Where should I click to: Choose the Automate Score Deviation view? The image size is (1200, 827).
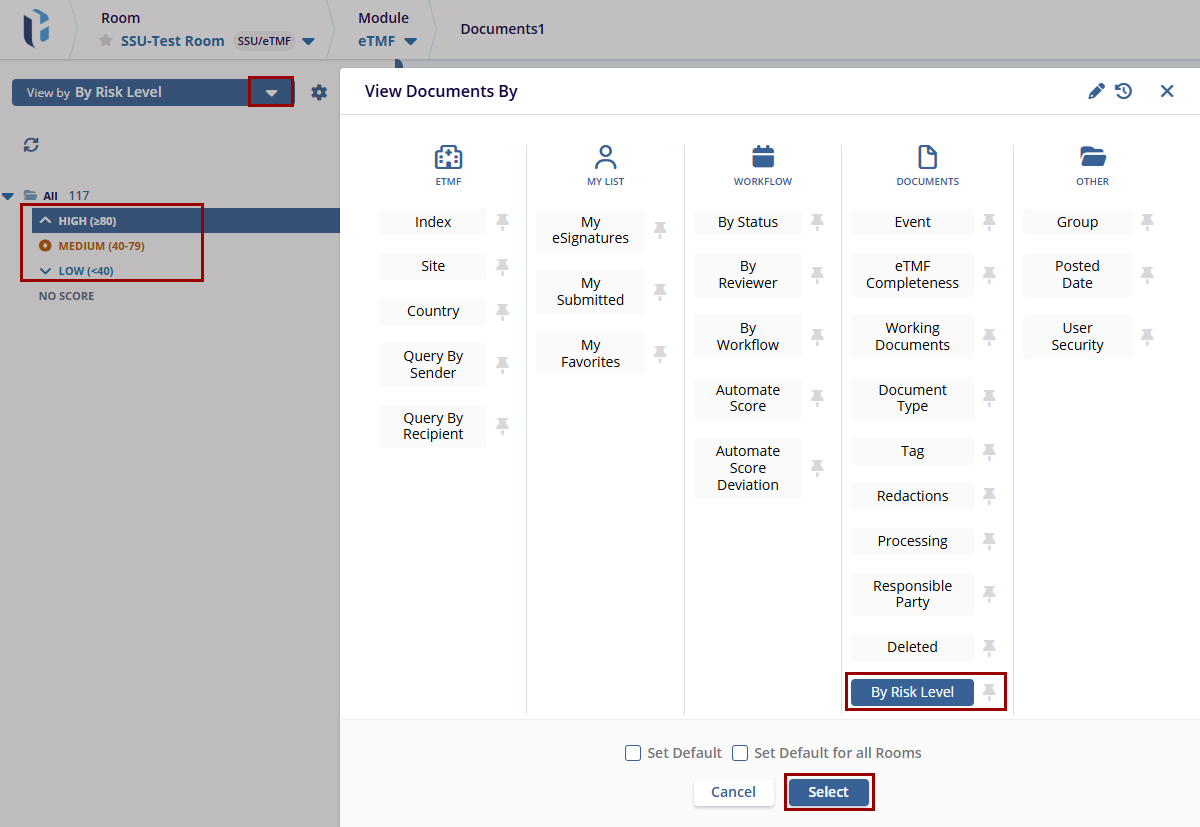tap(747, 468)
